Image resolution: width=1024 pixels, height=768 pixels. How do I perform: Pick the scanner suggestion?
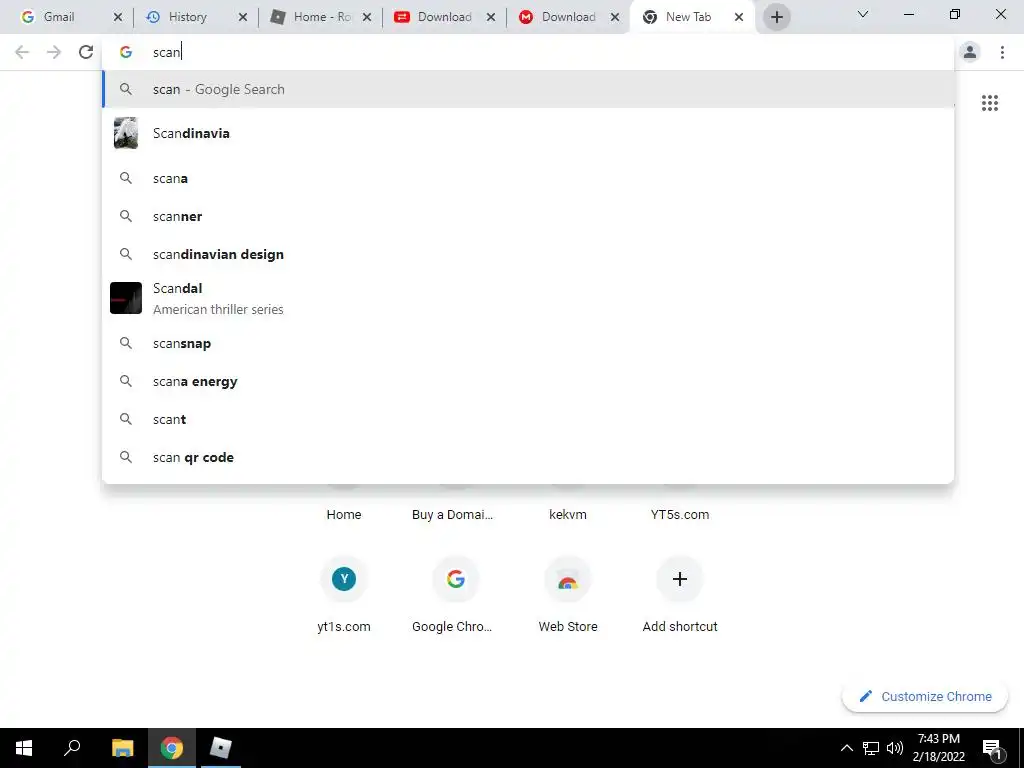click(x=528, y=216)
